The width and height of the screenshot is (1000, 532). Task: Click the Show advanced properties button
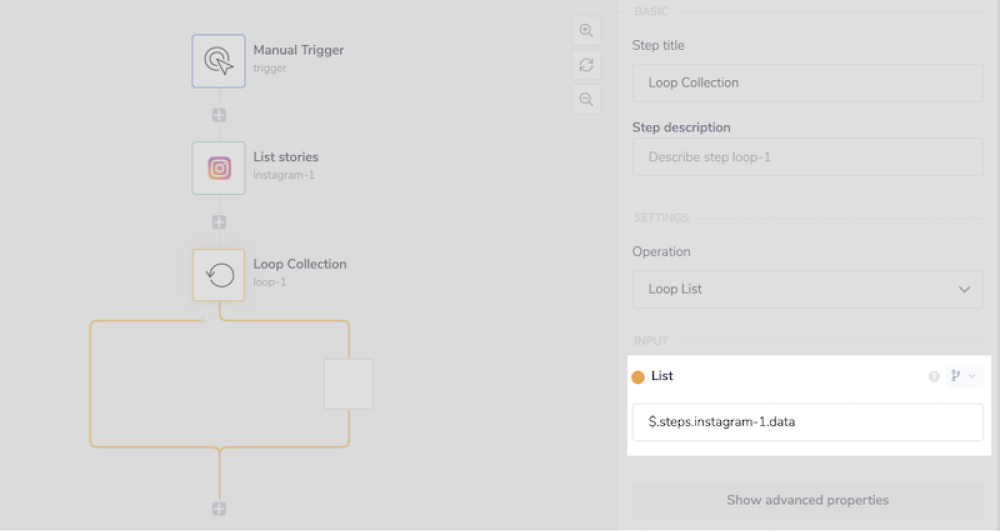(x=807, y=500)
